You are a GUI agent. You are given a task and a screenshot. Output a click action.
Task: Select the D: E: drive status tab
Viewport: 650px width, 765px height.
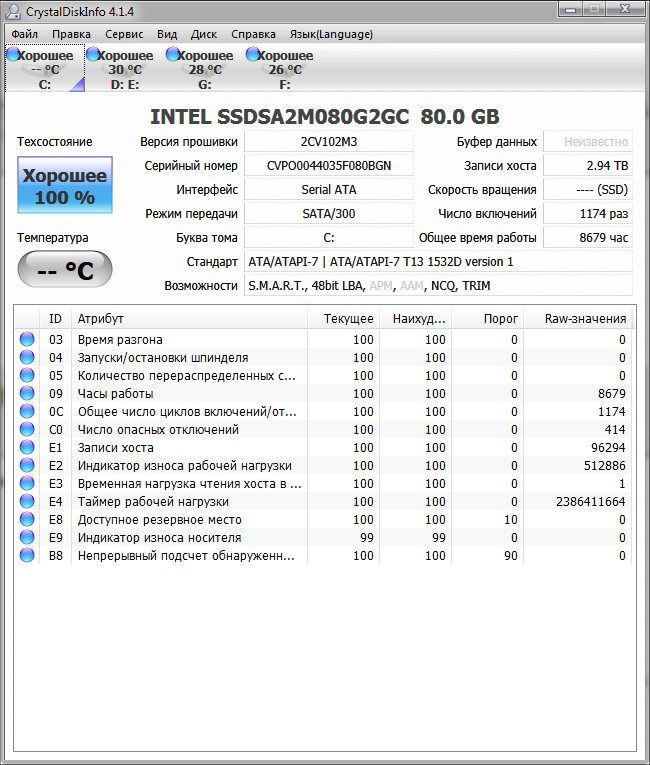(x=125, y=68)
